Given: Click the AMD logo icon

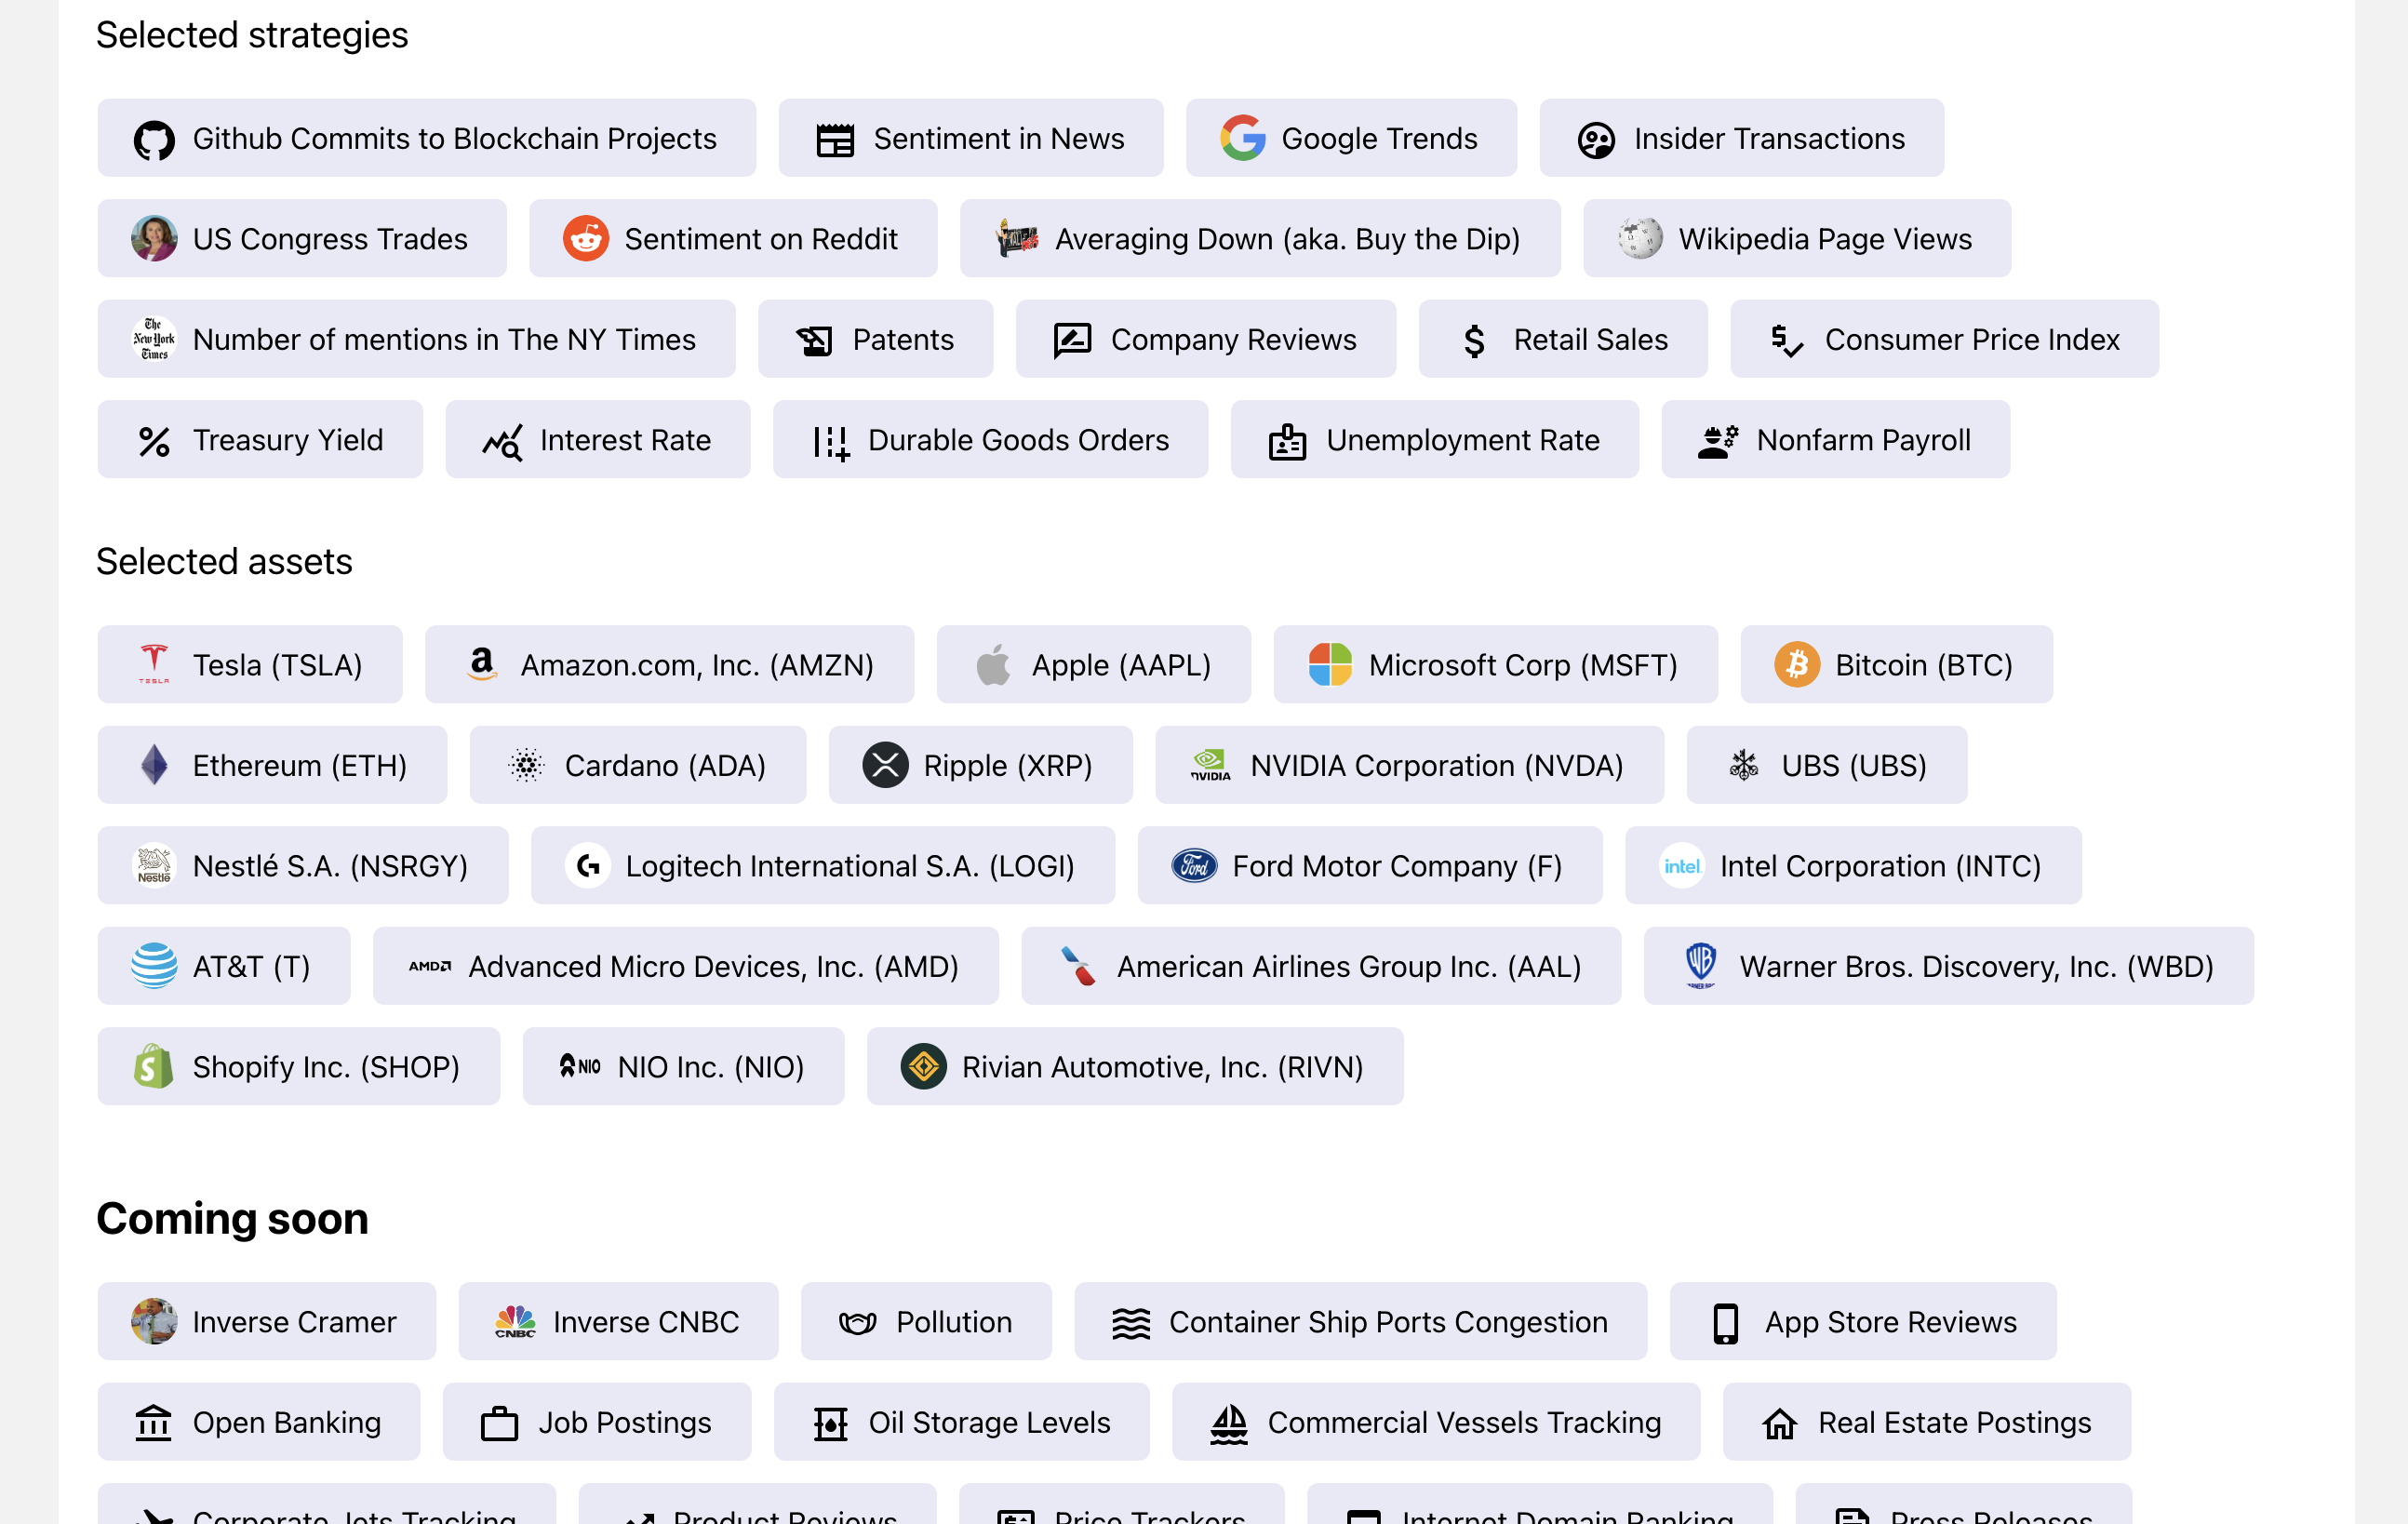Looking at the screenshot, I should coord(430,967).
